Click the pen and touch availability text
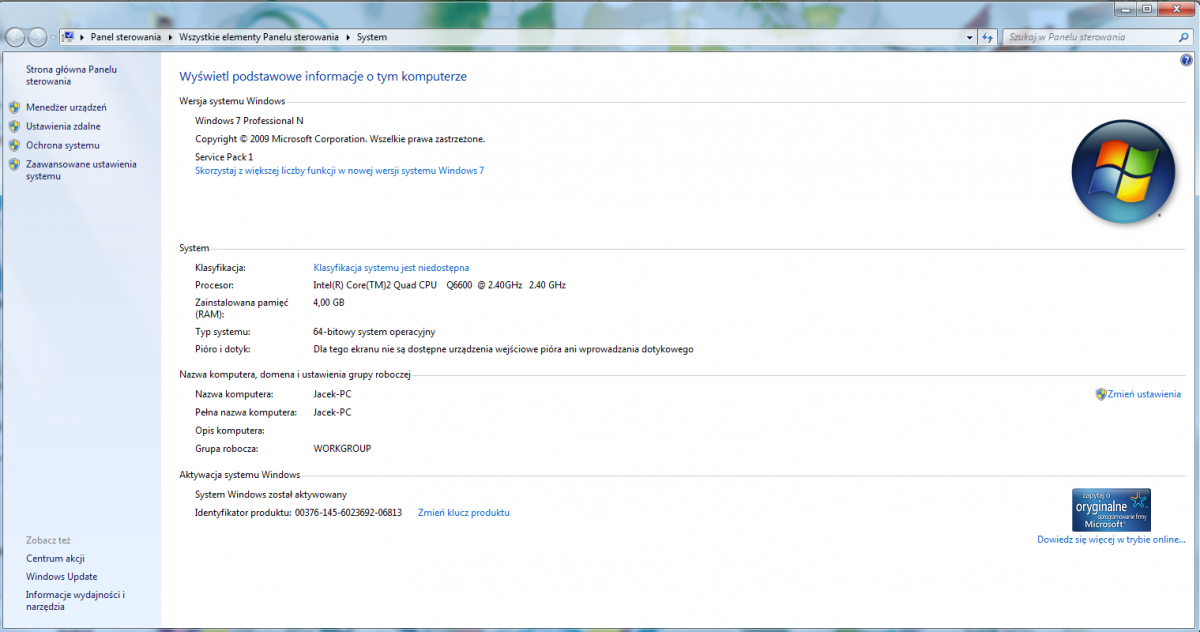1200x632 pixels. tap(503, 349)
